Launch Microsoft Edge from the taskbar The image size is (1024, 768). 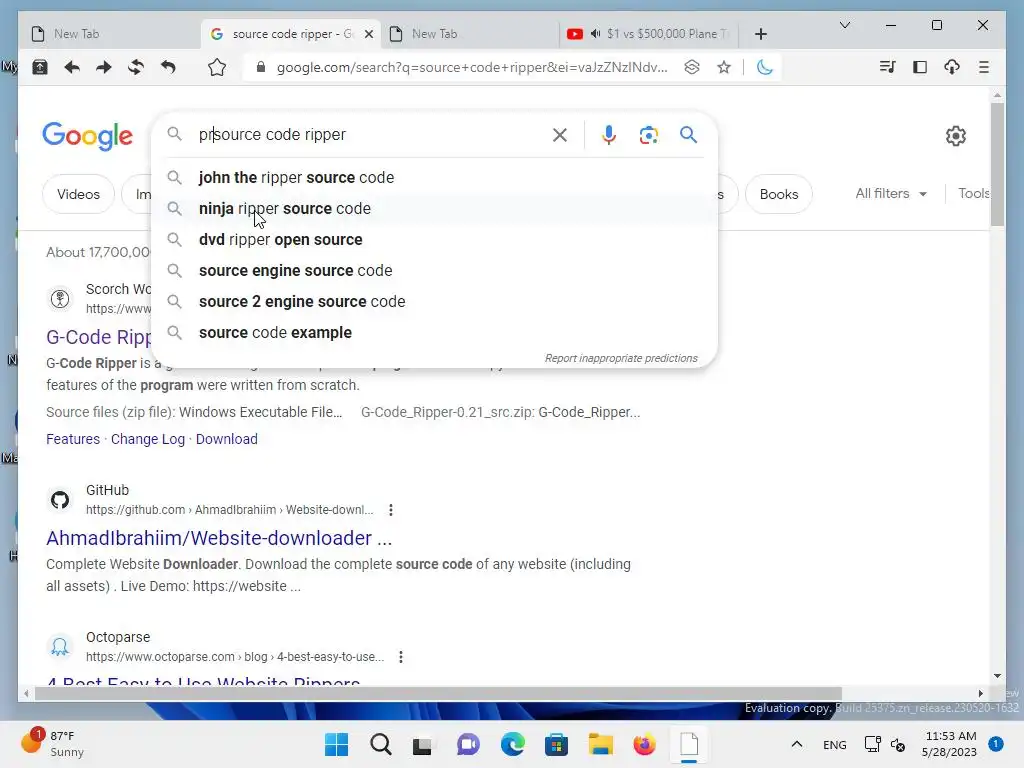click(x=513, y=744)
